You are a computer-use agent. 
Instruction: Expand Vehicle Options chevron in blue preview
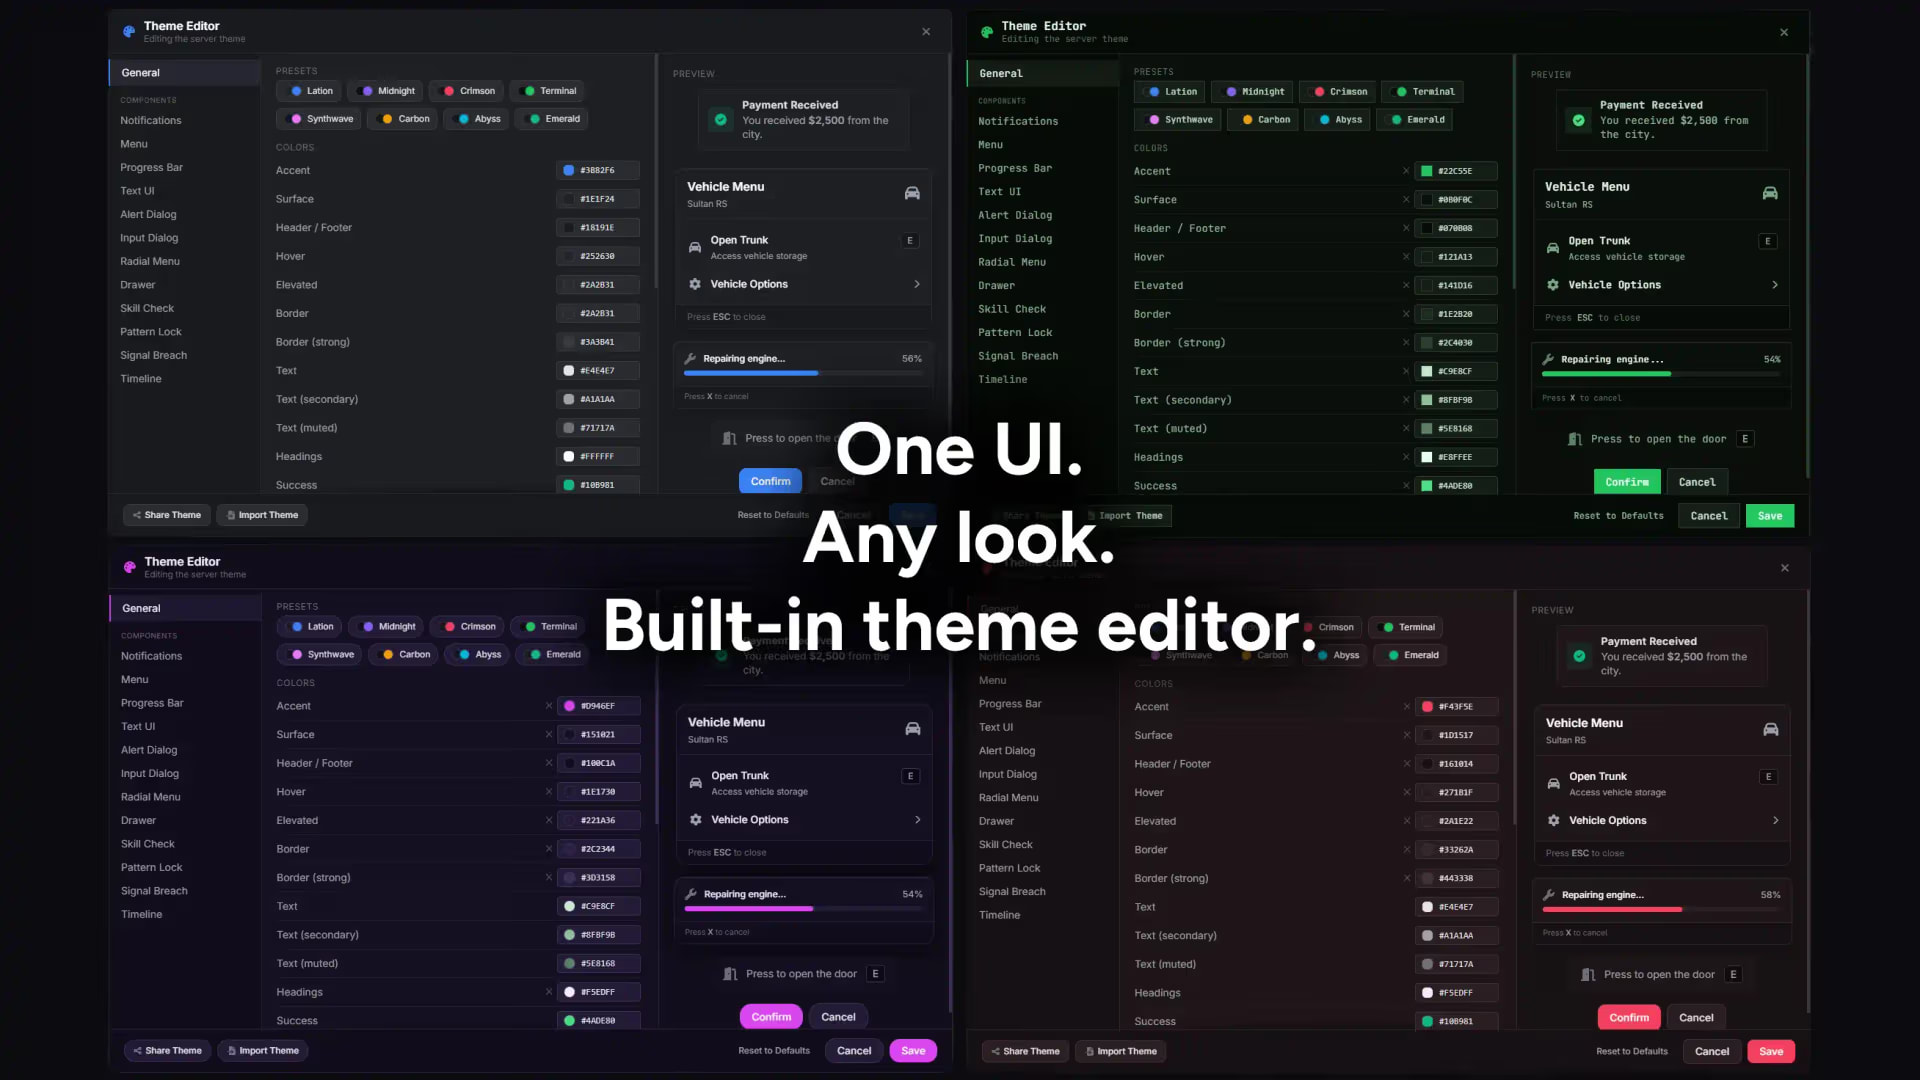[917, 284]
